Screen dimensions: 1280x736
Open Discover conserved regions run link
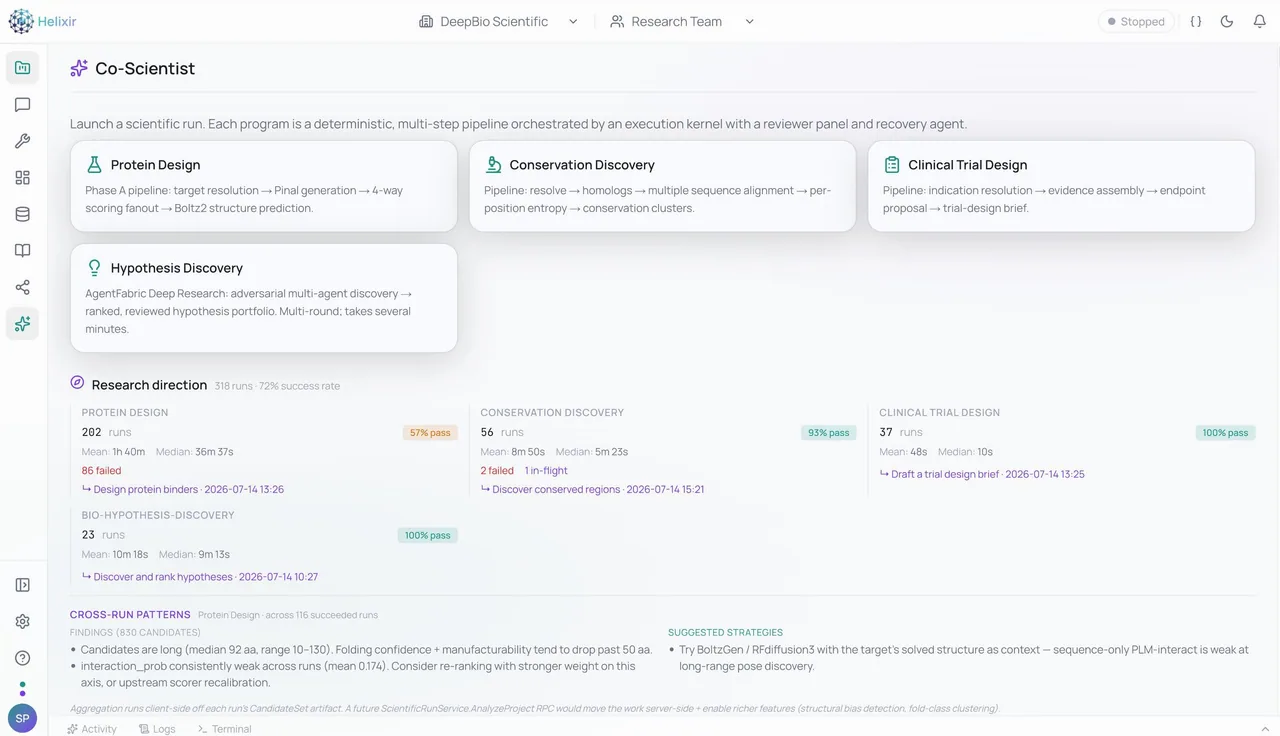(x=592, y=489)
